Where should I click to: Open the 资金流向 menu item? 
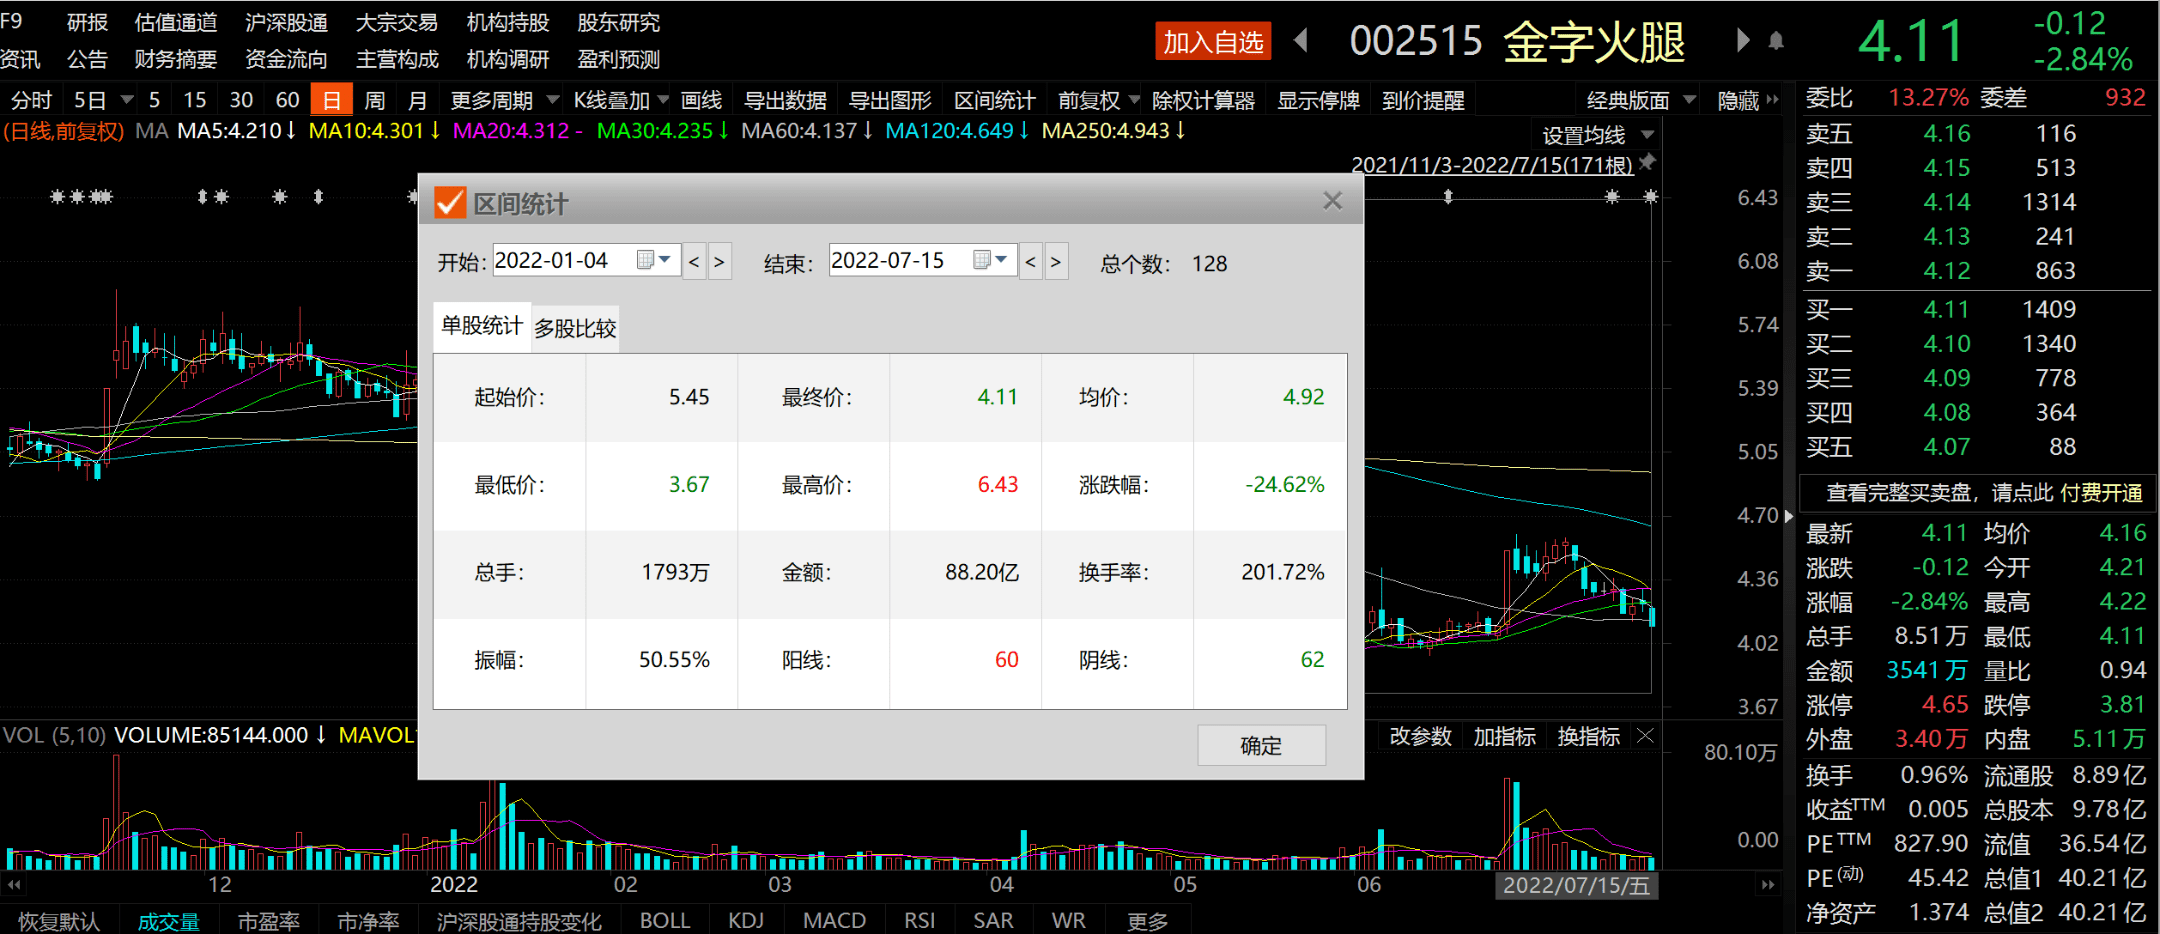pyautogui.click(x=286, y=60)
